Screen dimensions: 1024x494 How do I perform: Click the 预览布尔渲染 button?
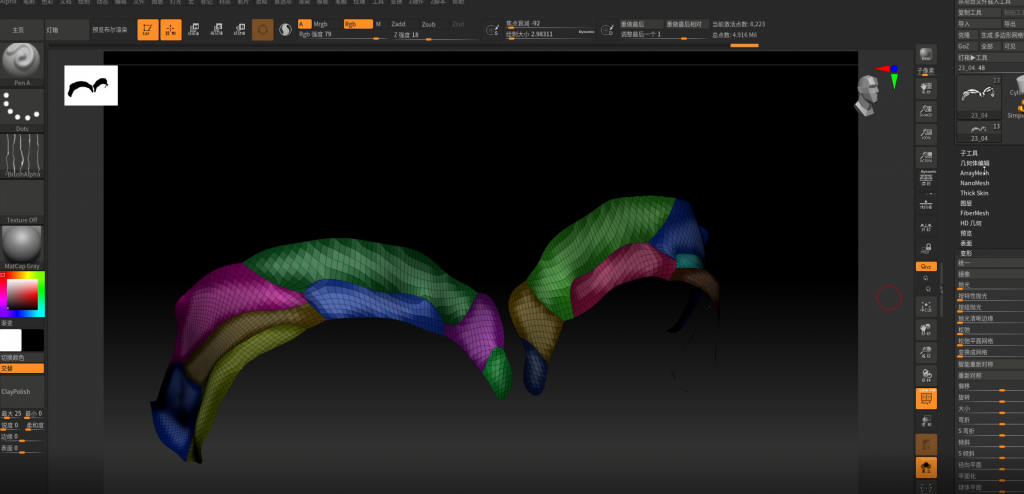(110, 30)
